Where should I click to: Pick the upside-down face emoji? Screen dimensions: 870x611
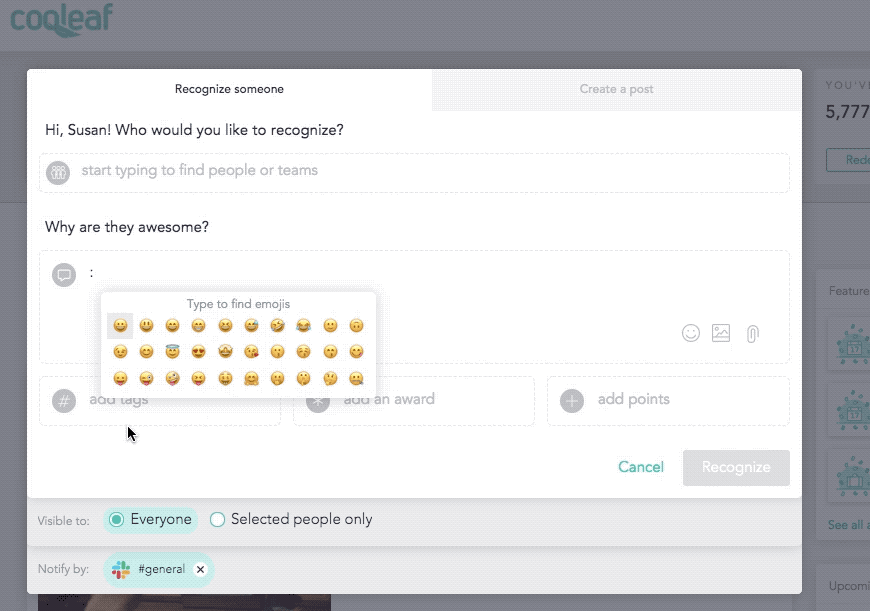click(356, 326)
